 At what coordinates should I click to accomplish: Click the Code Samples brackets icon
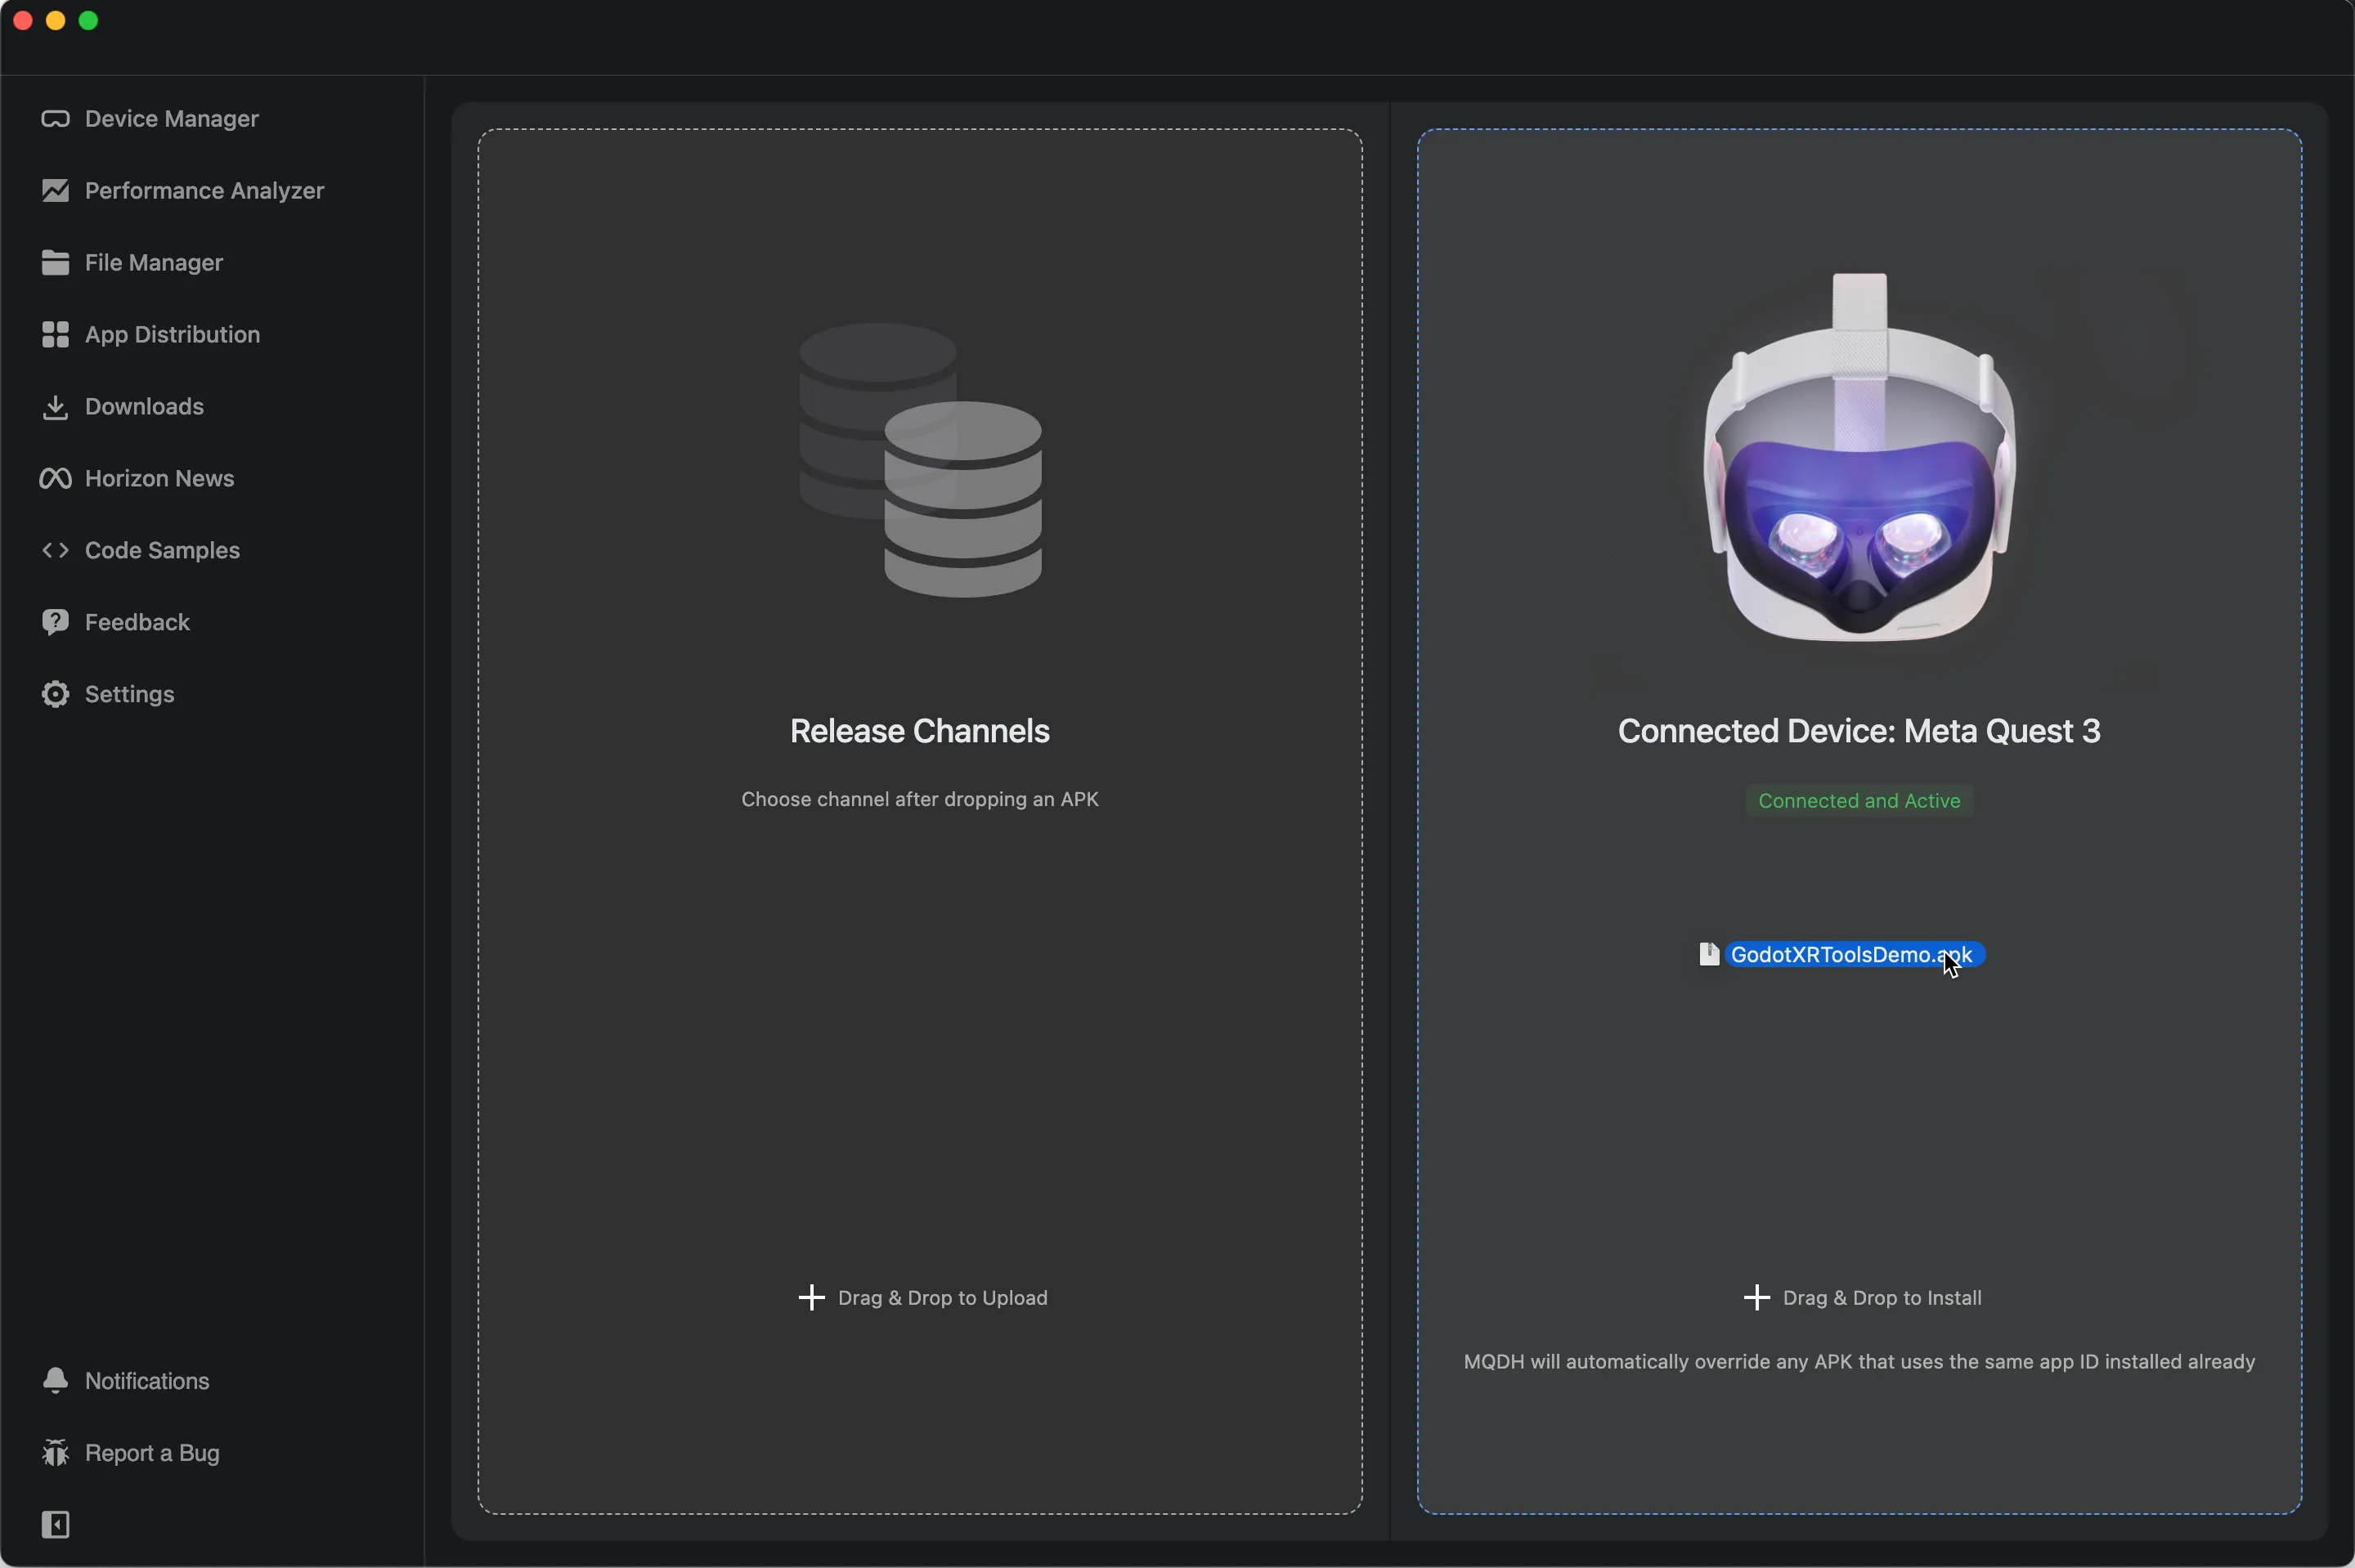(55, 551)
